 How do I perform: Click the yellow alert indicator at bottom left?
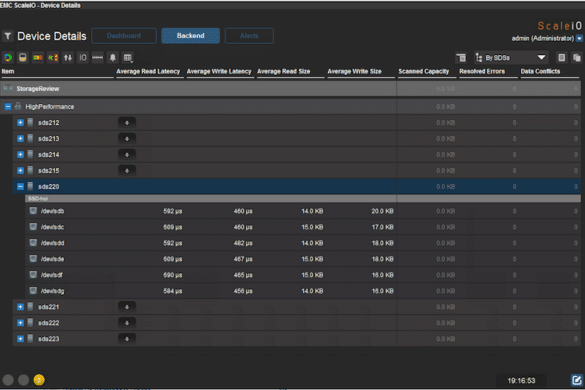(x=39, y=380)
